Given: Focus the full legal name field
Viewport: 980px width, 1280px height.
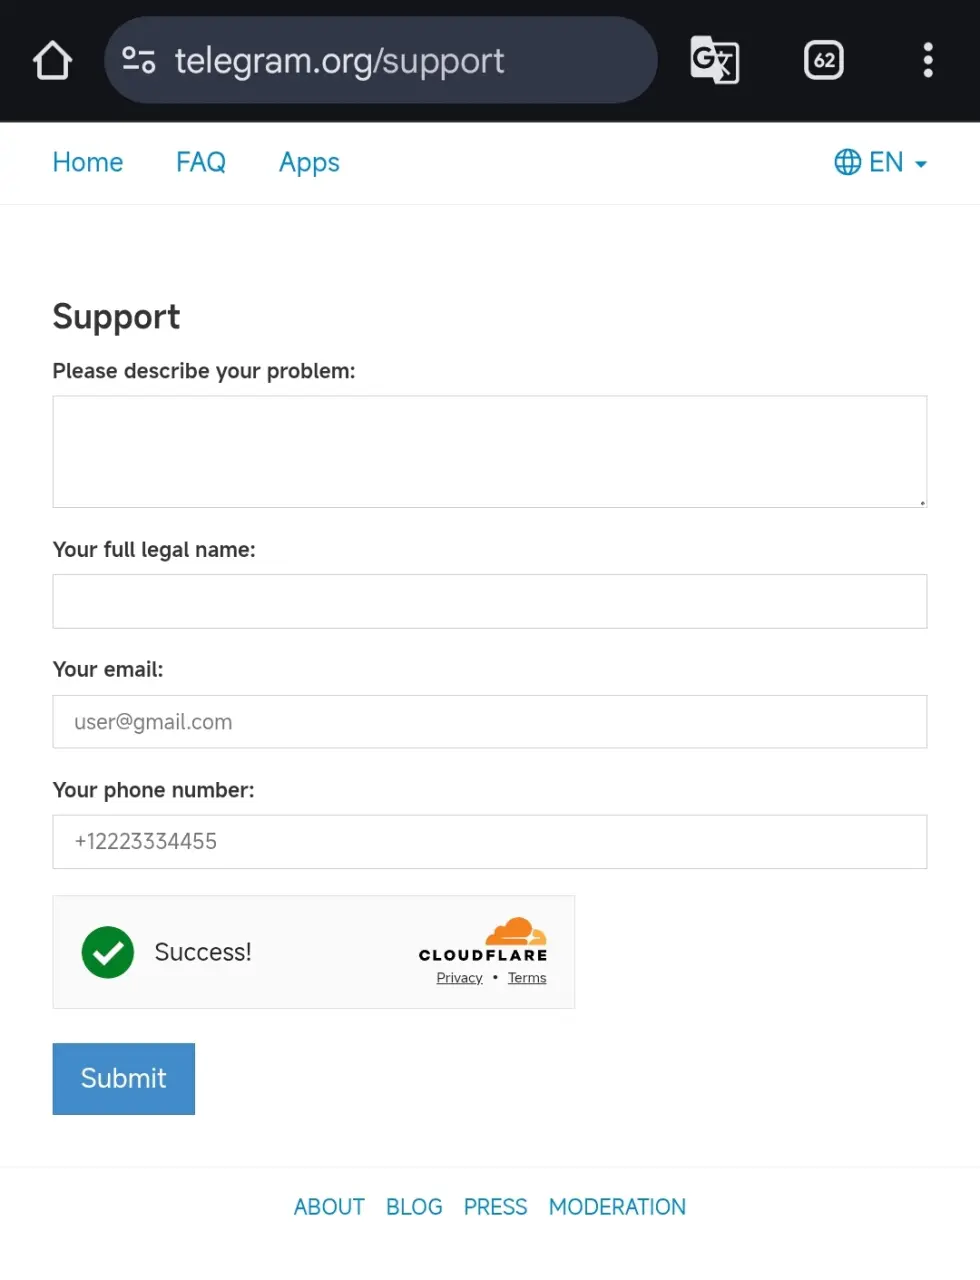Looking at the screenshot, I should pos(490,602).
